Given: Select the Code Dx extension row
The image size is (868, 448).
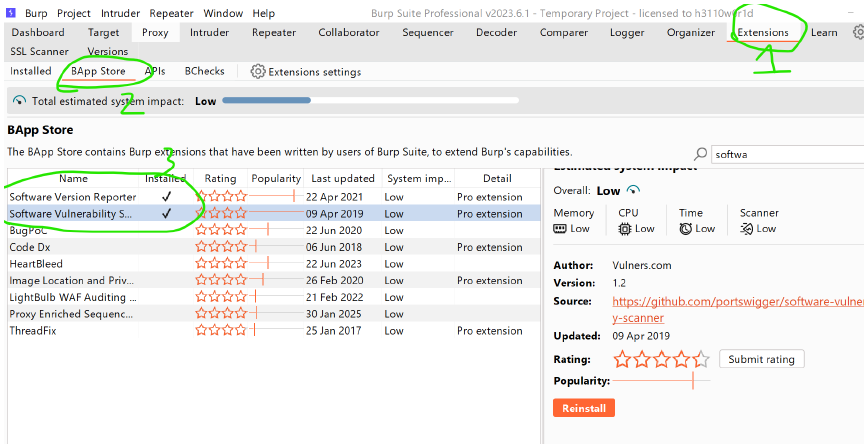Looking at the screenshot, I should (x=274, y=247).
